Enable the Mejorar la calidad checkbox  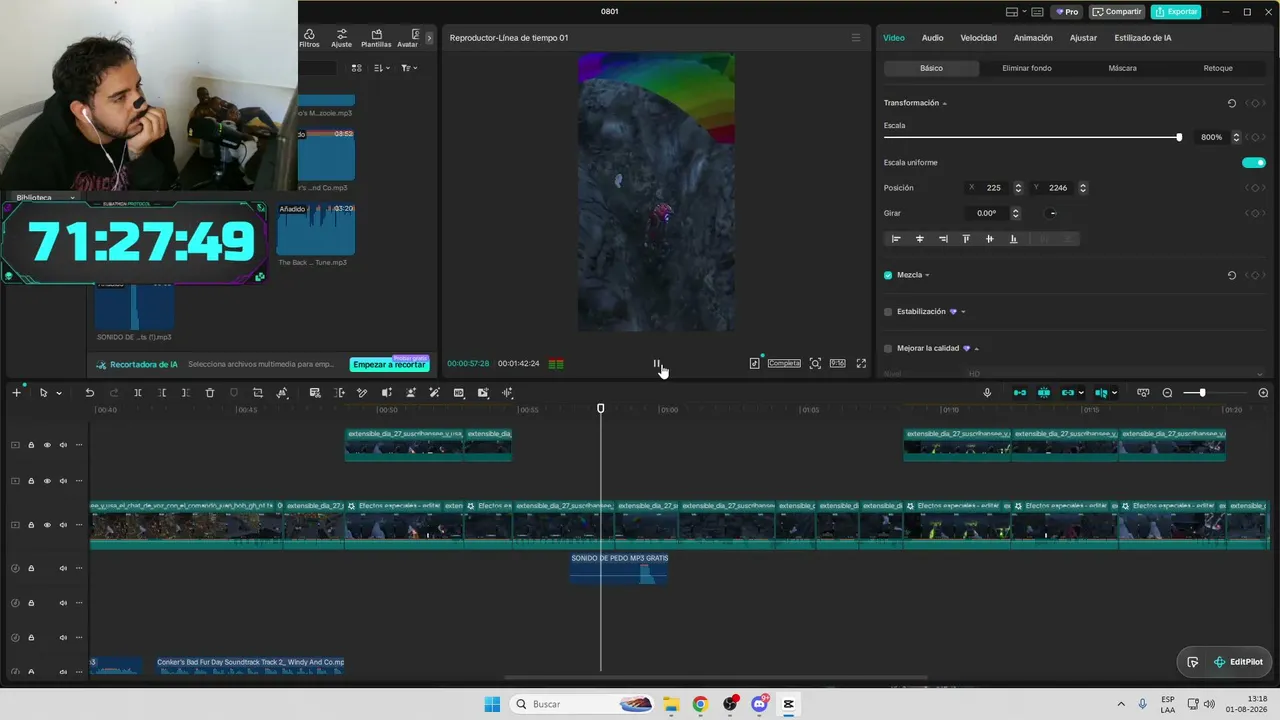click(x=888, y=349)
